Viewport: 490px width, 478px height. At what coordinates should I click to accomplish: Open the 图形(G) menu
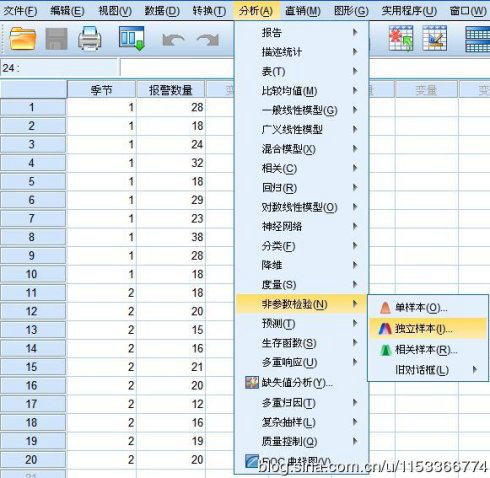click(351, 11)
